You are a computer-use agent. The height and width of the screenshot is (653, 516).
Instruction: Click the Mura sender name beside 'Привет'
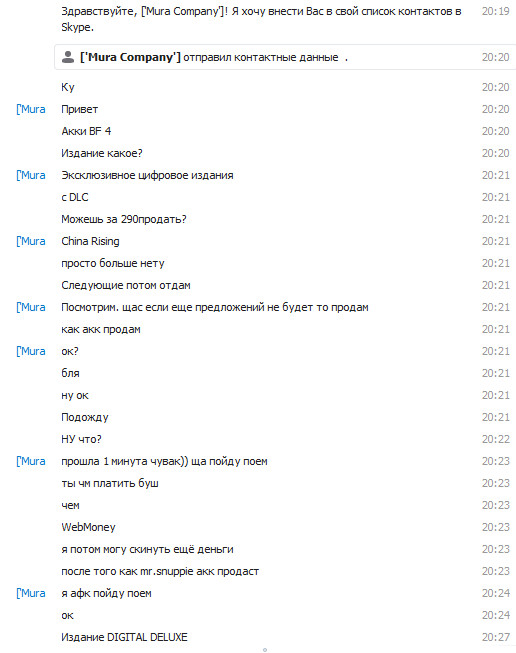31,109
